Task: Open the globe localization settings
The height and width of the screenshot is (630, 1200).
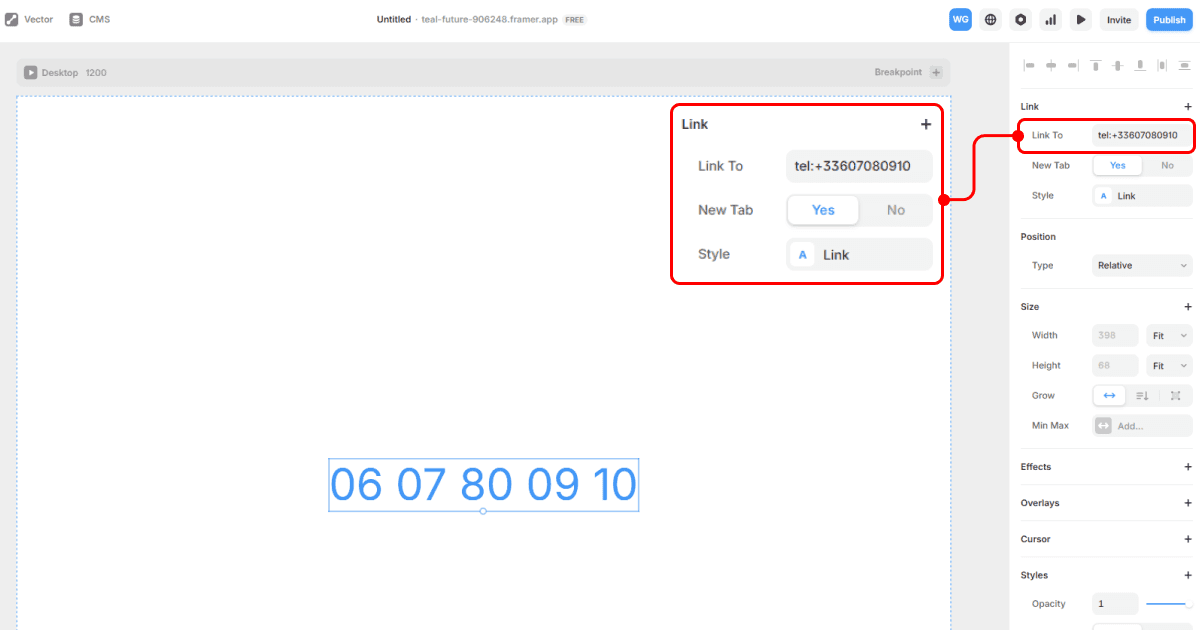Action: pos(990,19)
